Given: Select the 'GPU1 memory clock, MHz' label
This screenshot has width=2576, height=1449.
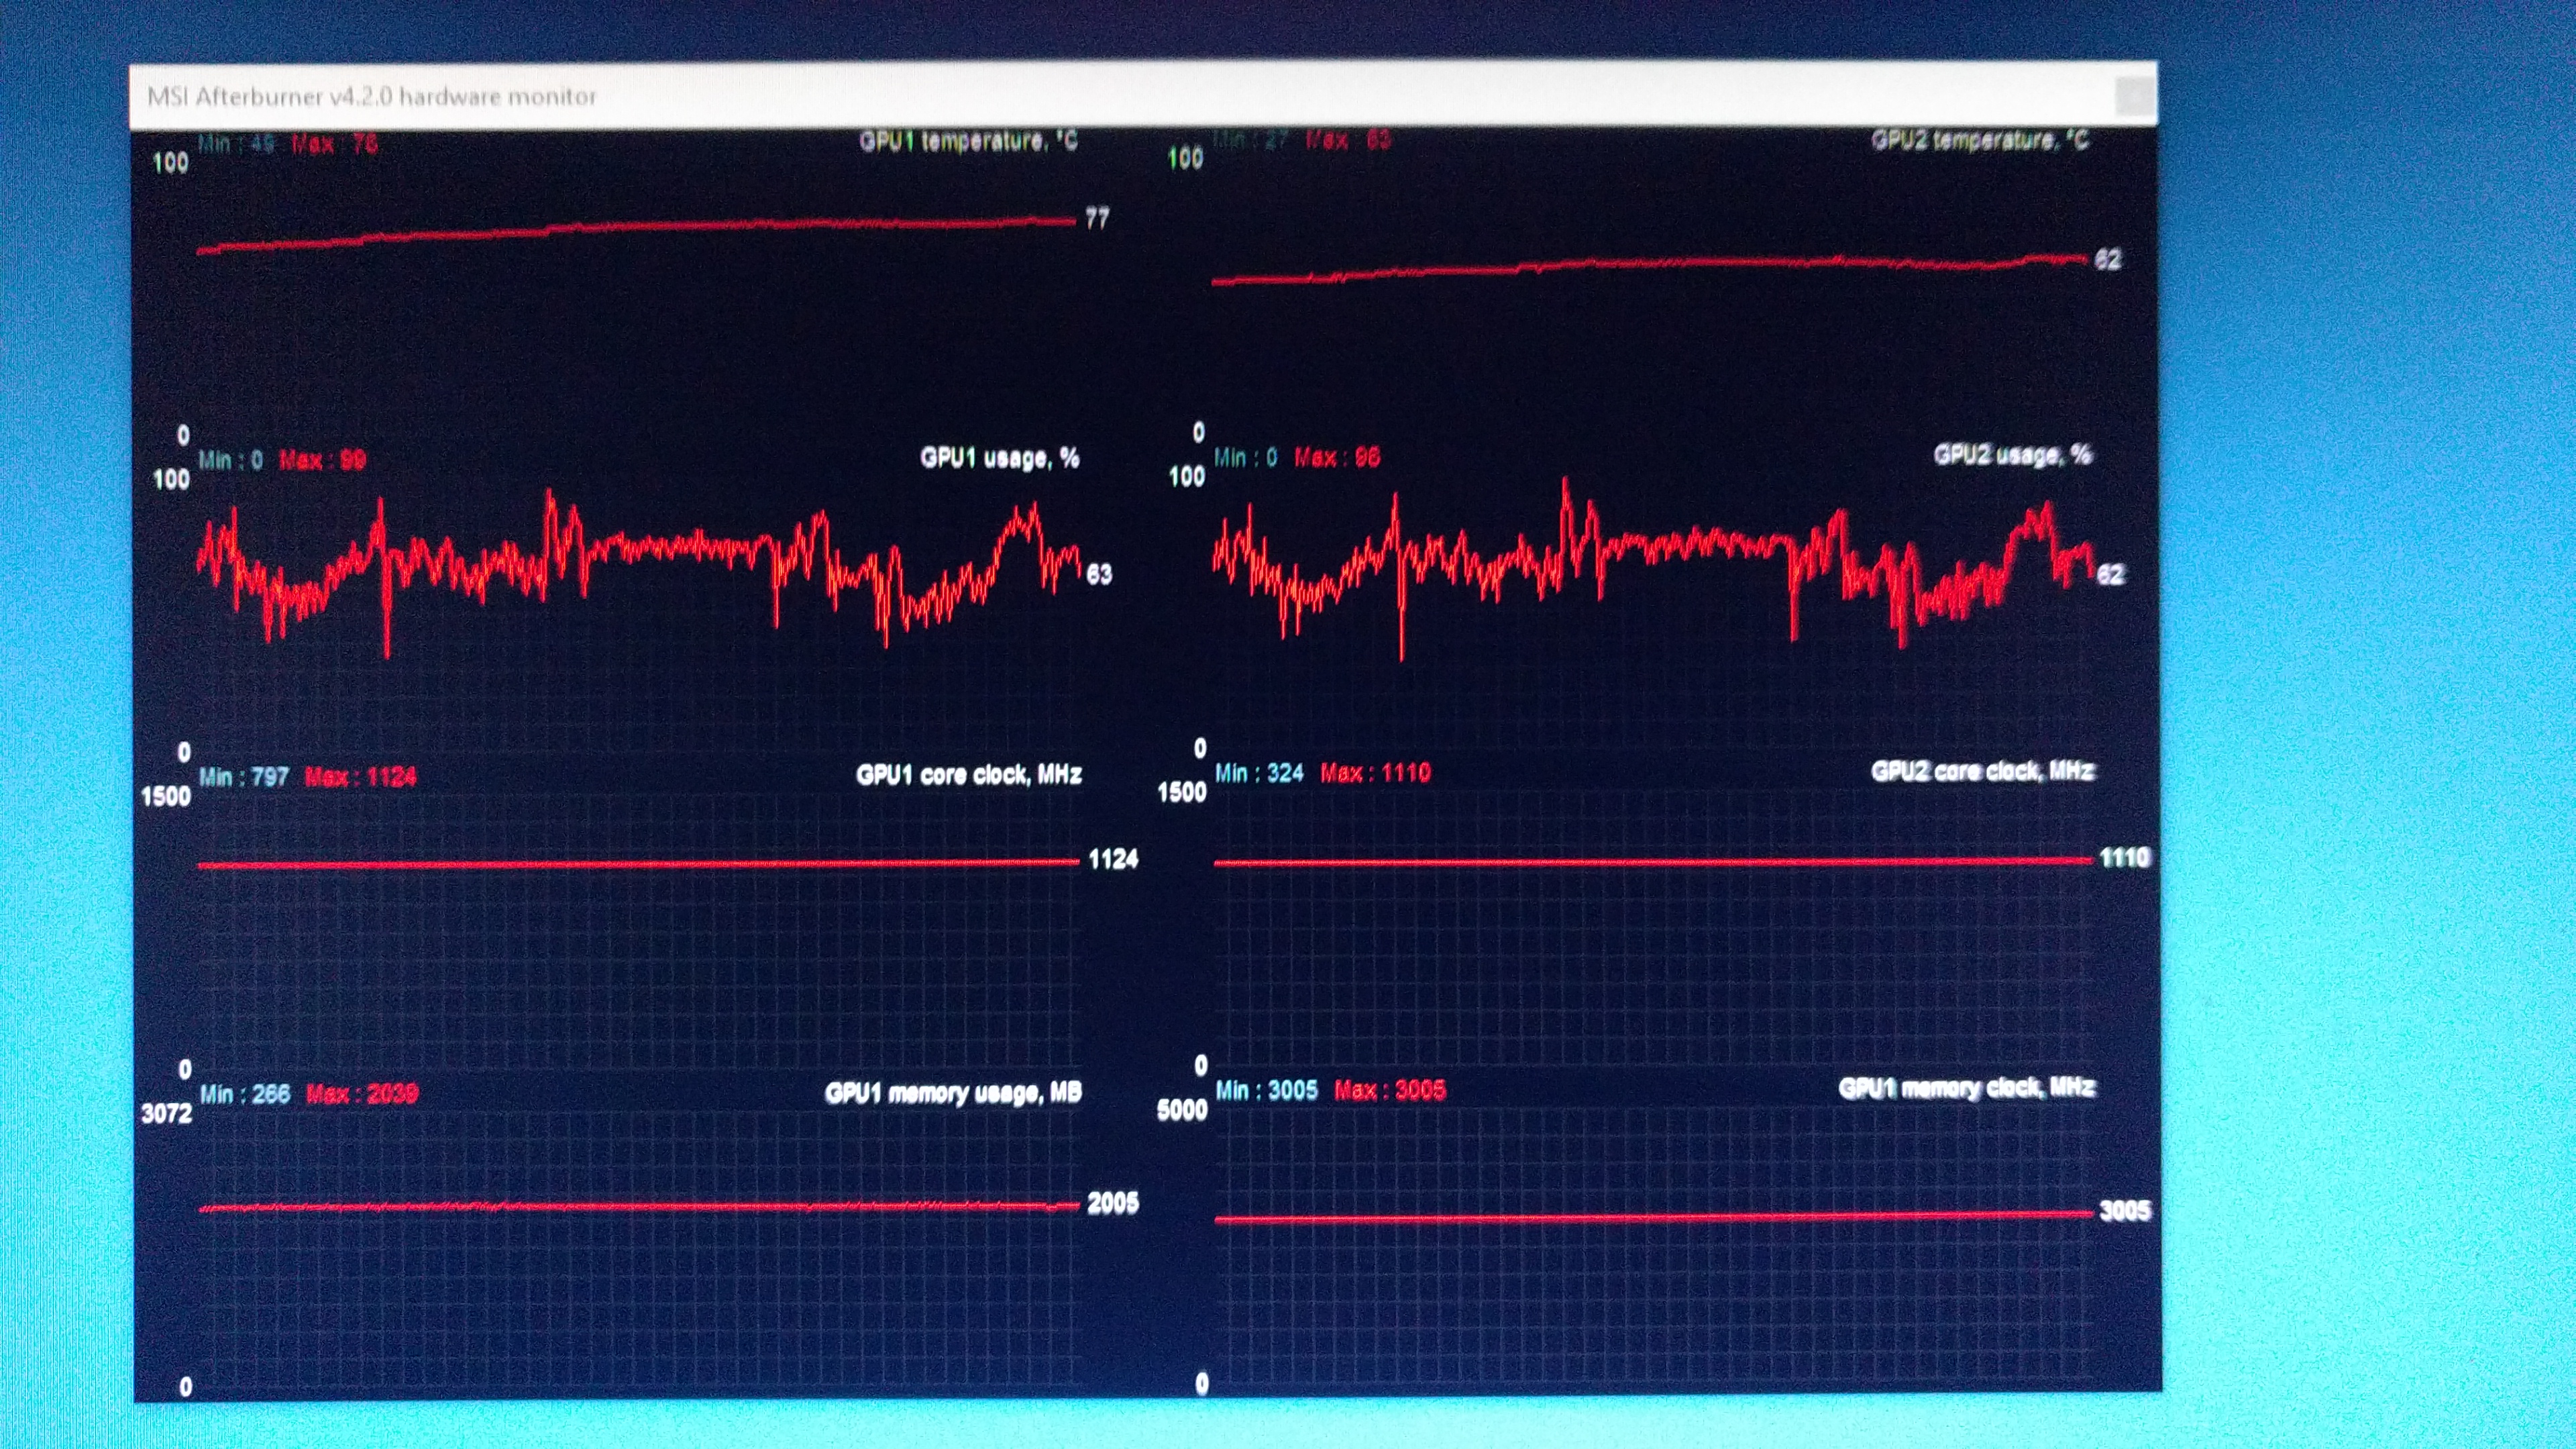Looking at the screenshot, I should click(1966, 1088).
